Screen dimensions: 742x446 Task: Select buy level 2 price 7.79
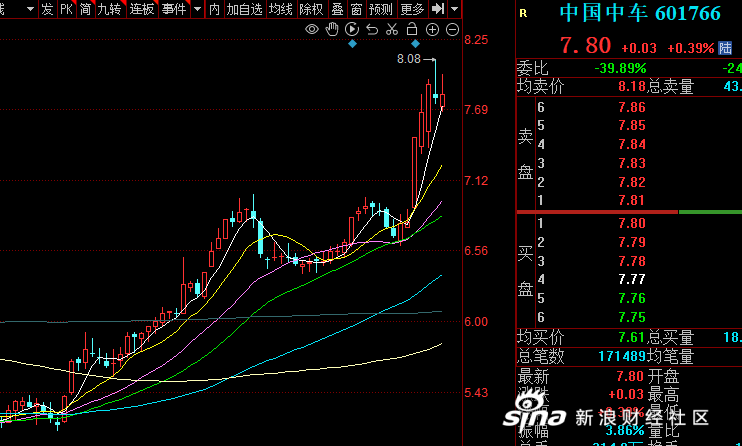pyautogui.click(x=632, y=242)
